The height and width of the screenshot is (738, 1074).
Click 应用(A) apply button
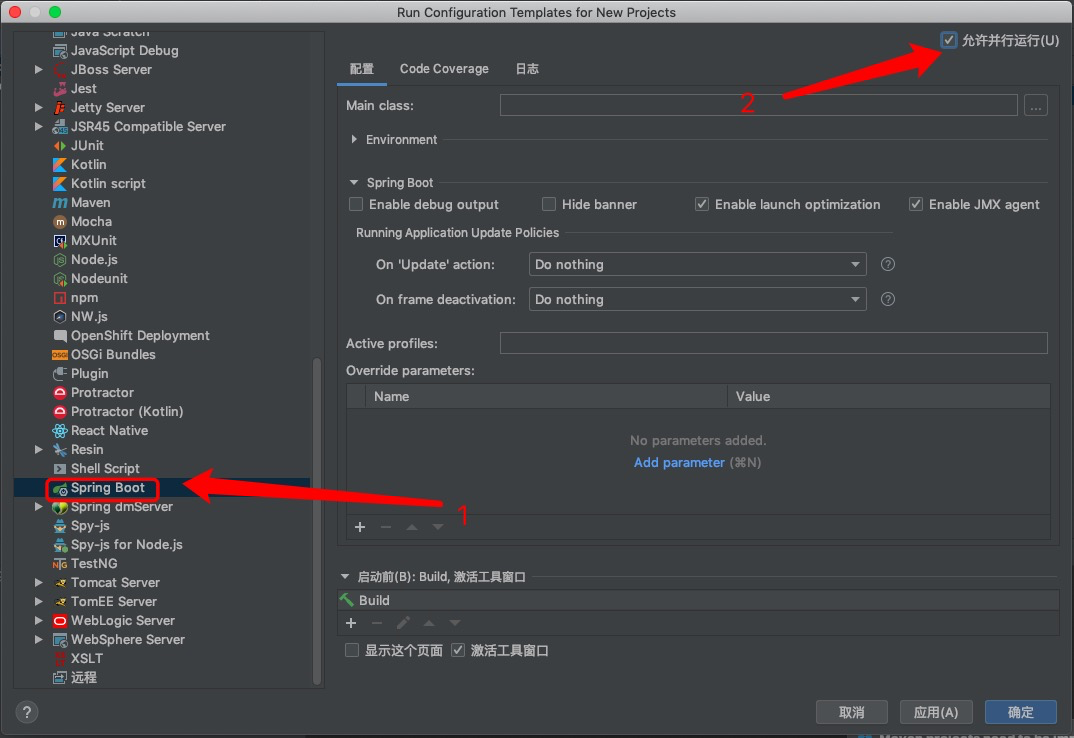[936, 712]
